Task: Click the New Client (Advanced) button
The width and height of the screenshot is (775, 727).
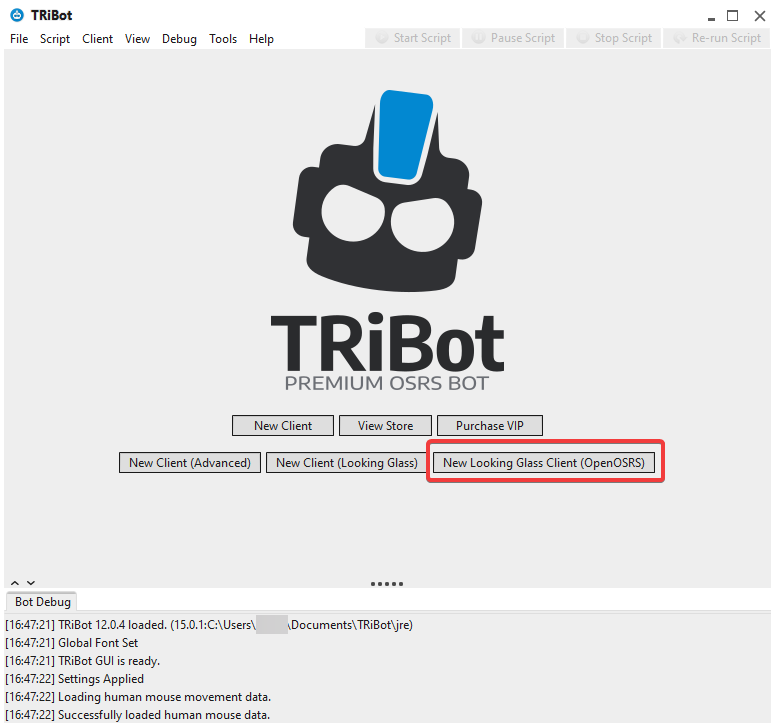Action: point(190,463)
